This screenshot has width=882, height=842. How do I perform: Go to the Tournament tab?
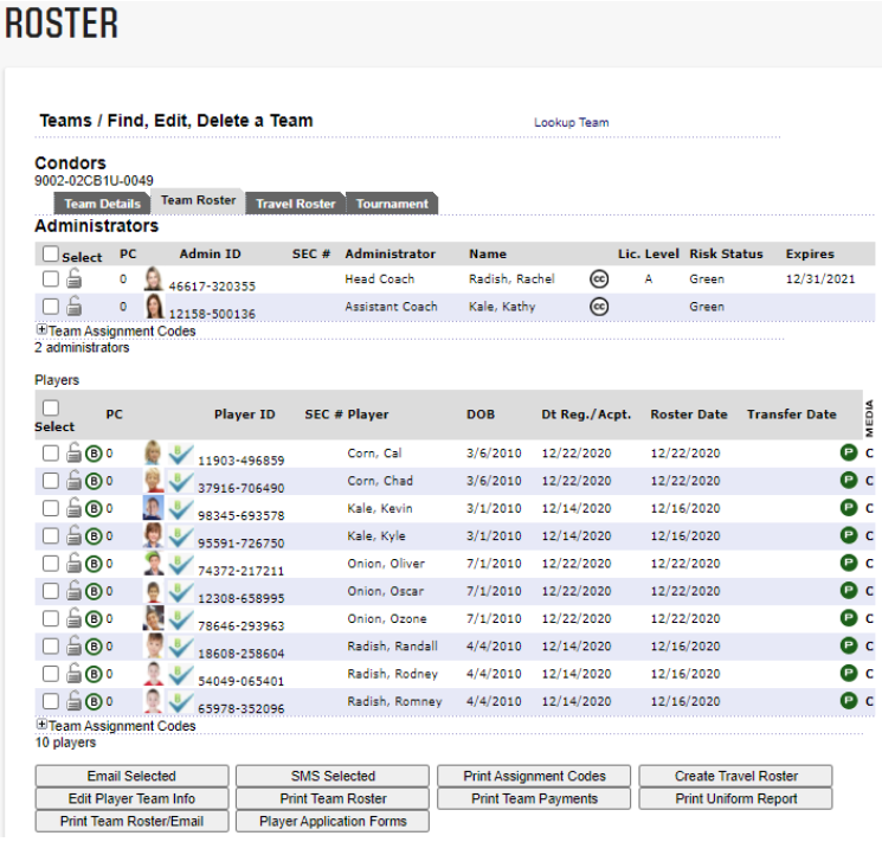coord(392,204)
